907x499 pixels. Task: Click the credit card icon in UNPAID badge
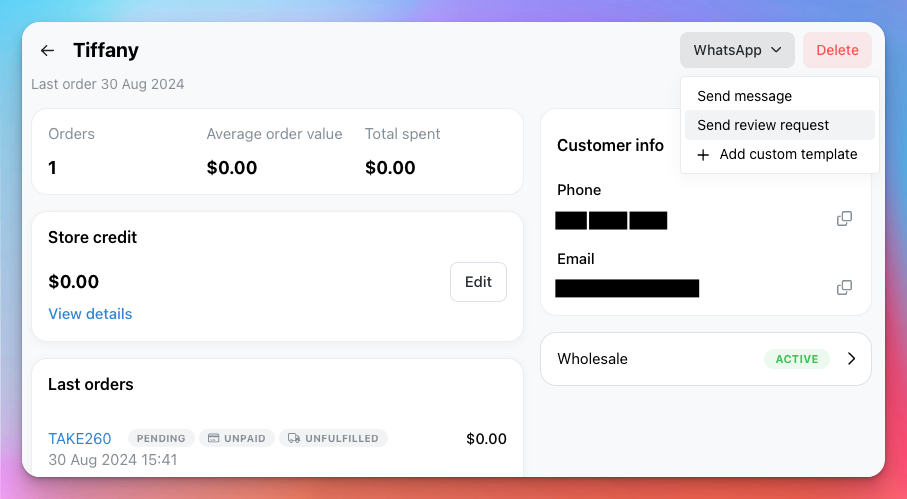pos(213,438)
